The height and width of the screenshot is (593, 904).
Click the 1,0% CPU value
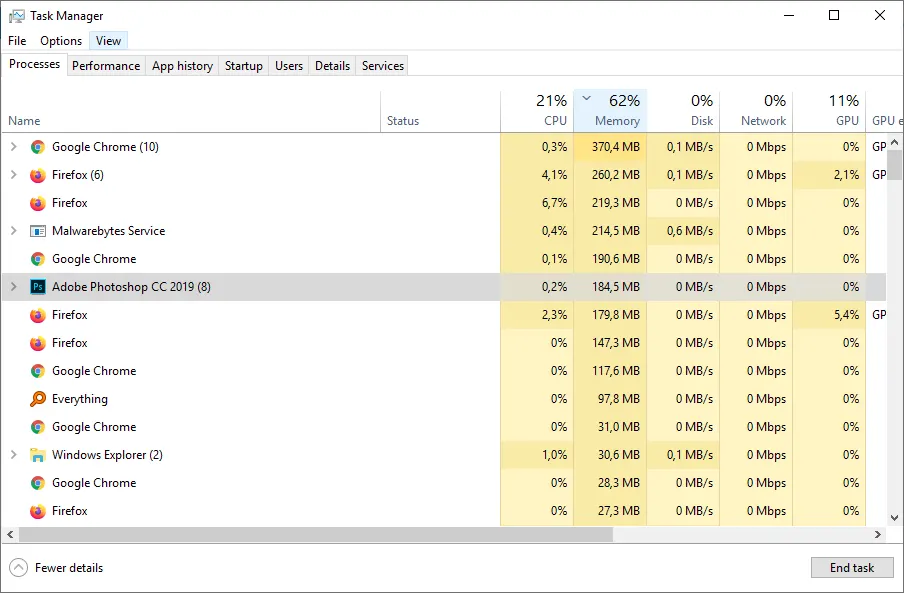[555, 455]
